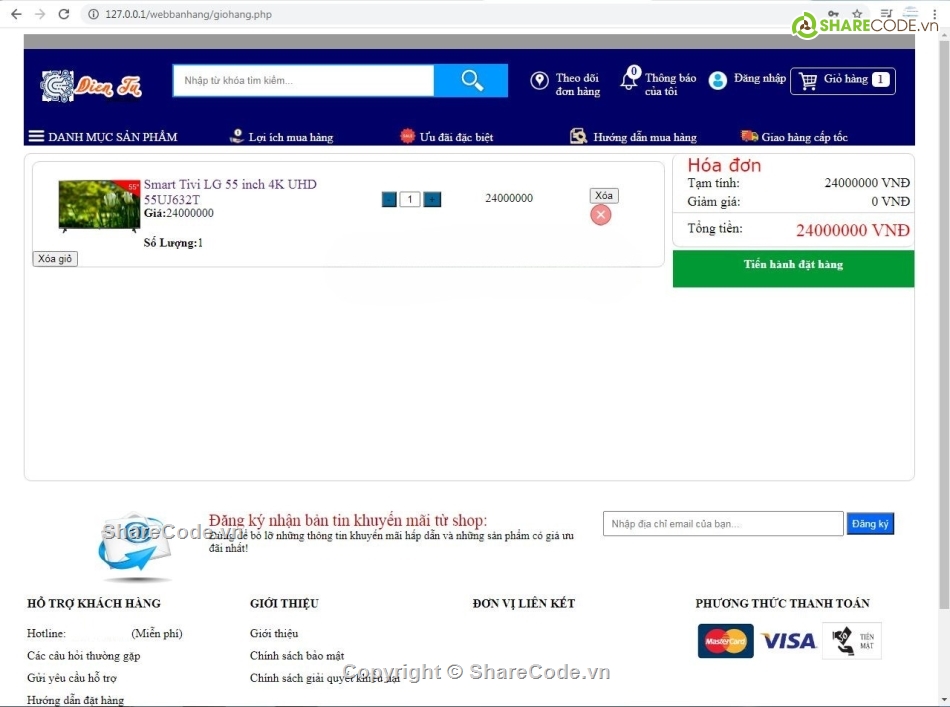
Task: Open Các câu hỏi thường gặp link
Action: (84, 656)
